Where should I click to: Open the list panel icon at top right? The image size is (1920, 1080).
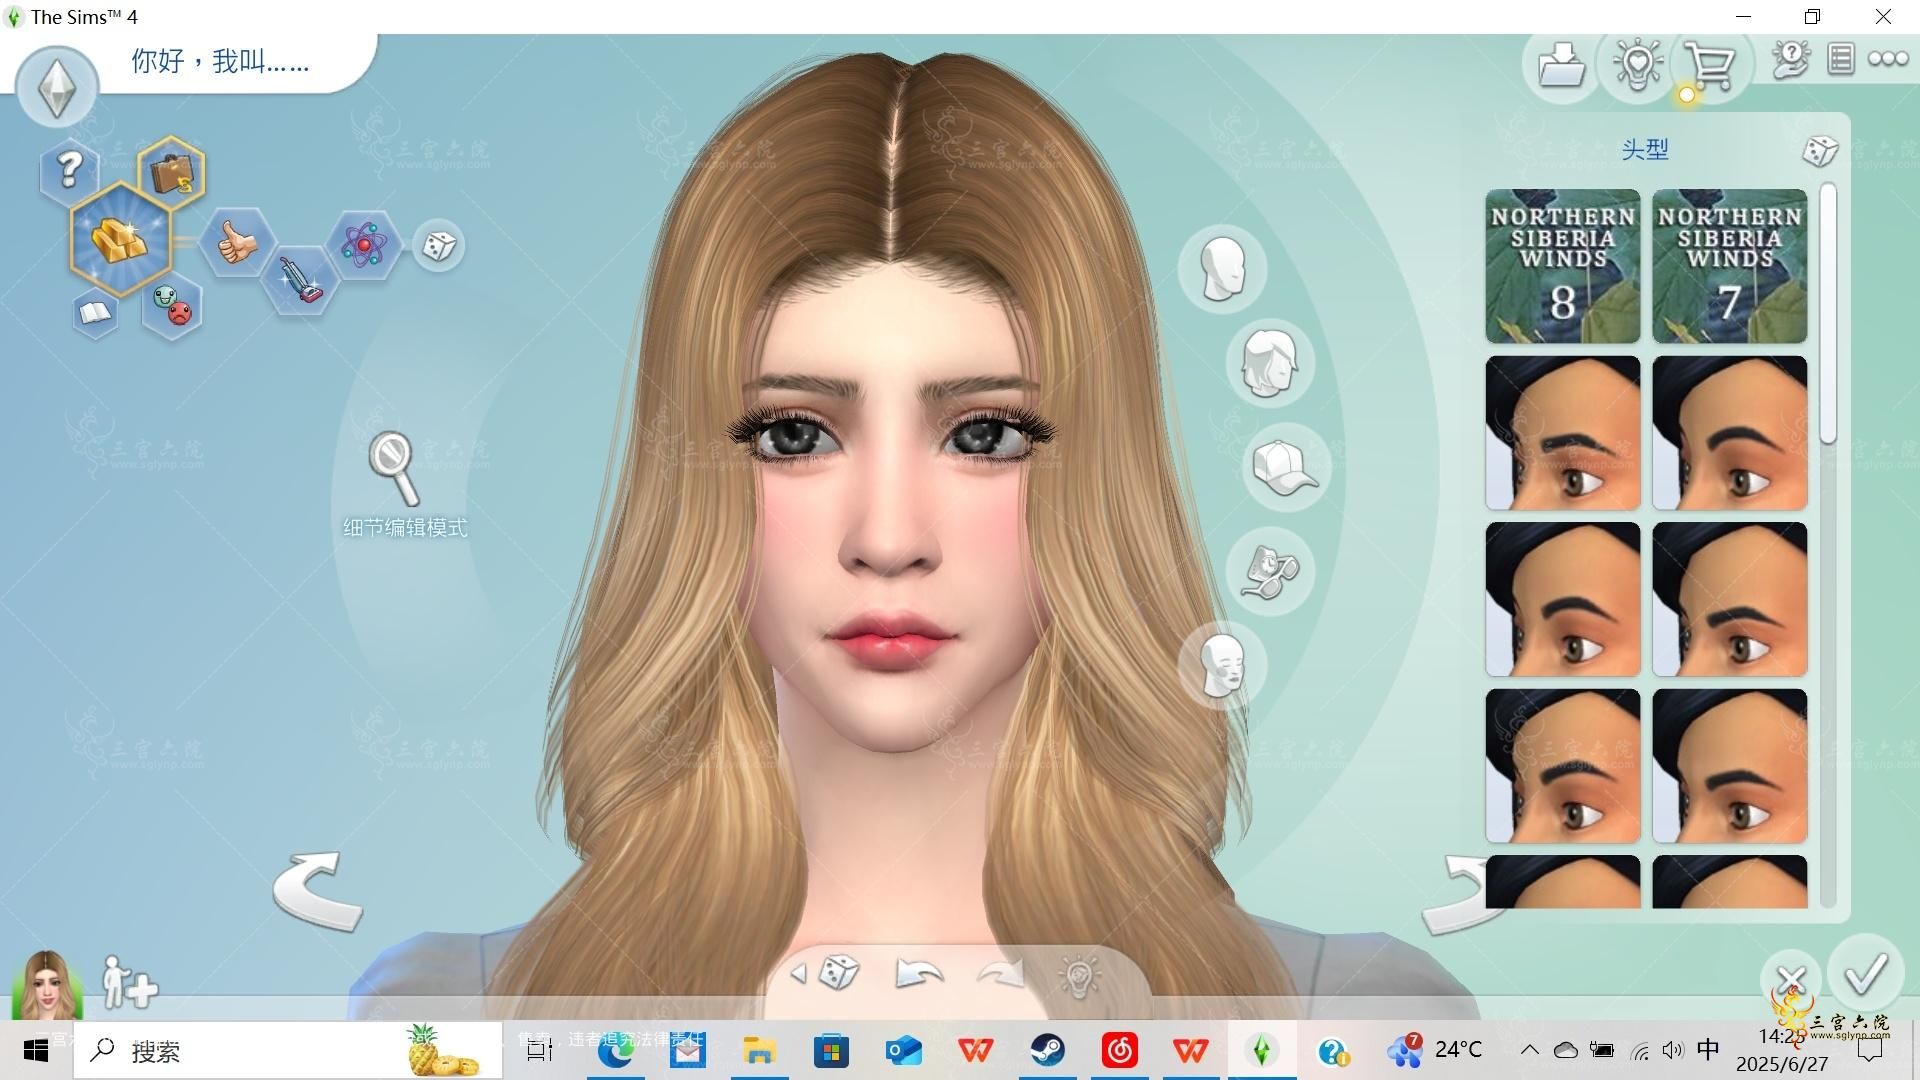click(1841, 59)
